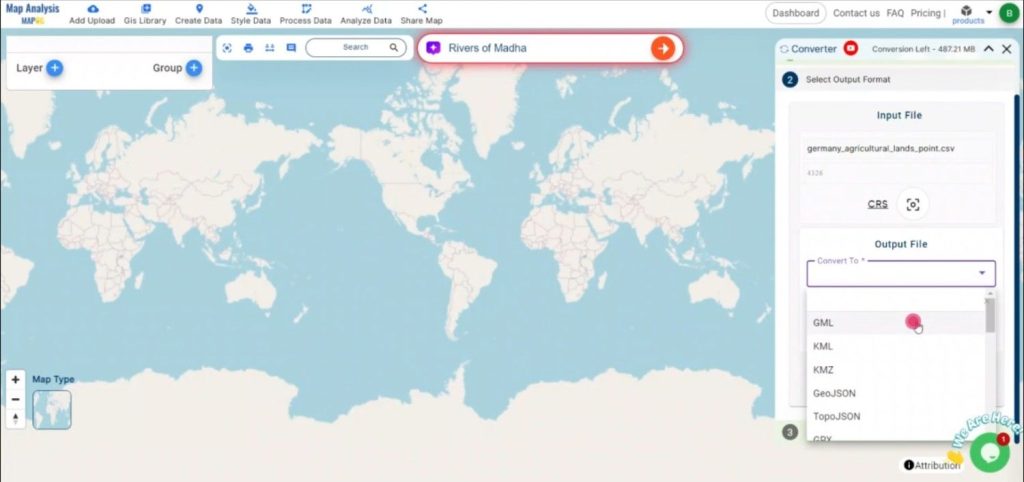Go to the Pricing link
This screenshot has height=482, width=1024.
pos(926,13)
